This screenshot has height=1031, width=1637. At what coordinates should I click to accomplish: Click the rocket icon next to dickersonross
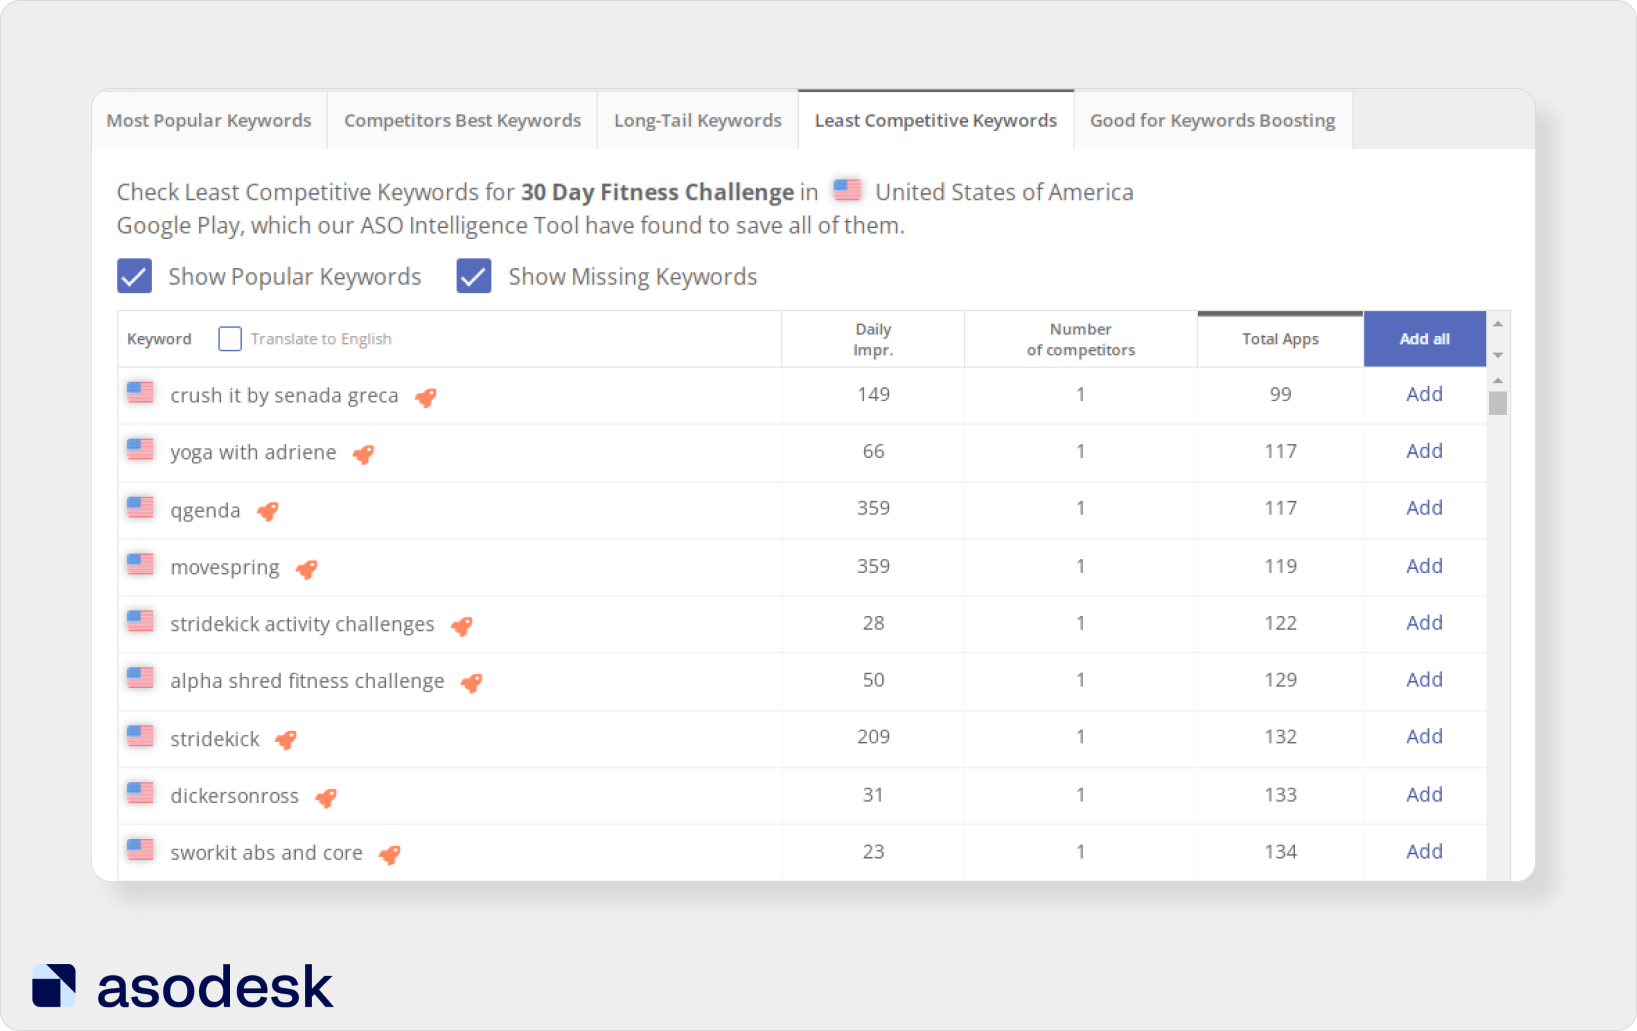coord(326,798)
